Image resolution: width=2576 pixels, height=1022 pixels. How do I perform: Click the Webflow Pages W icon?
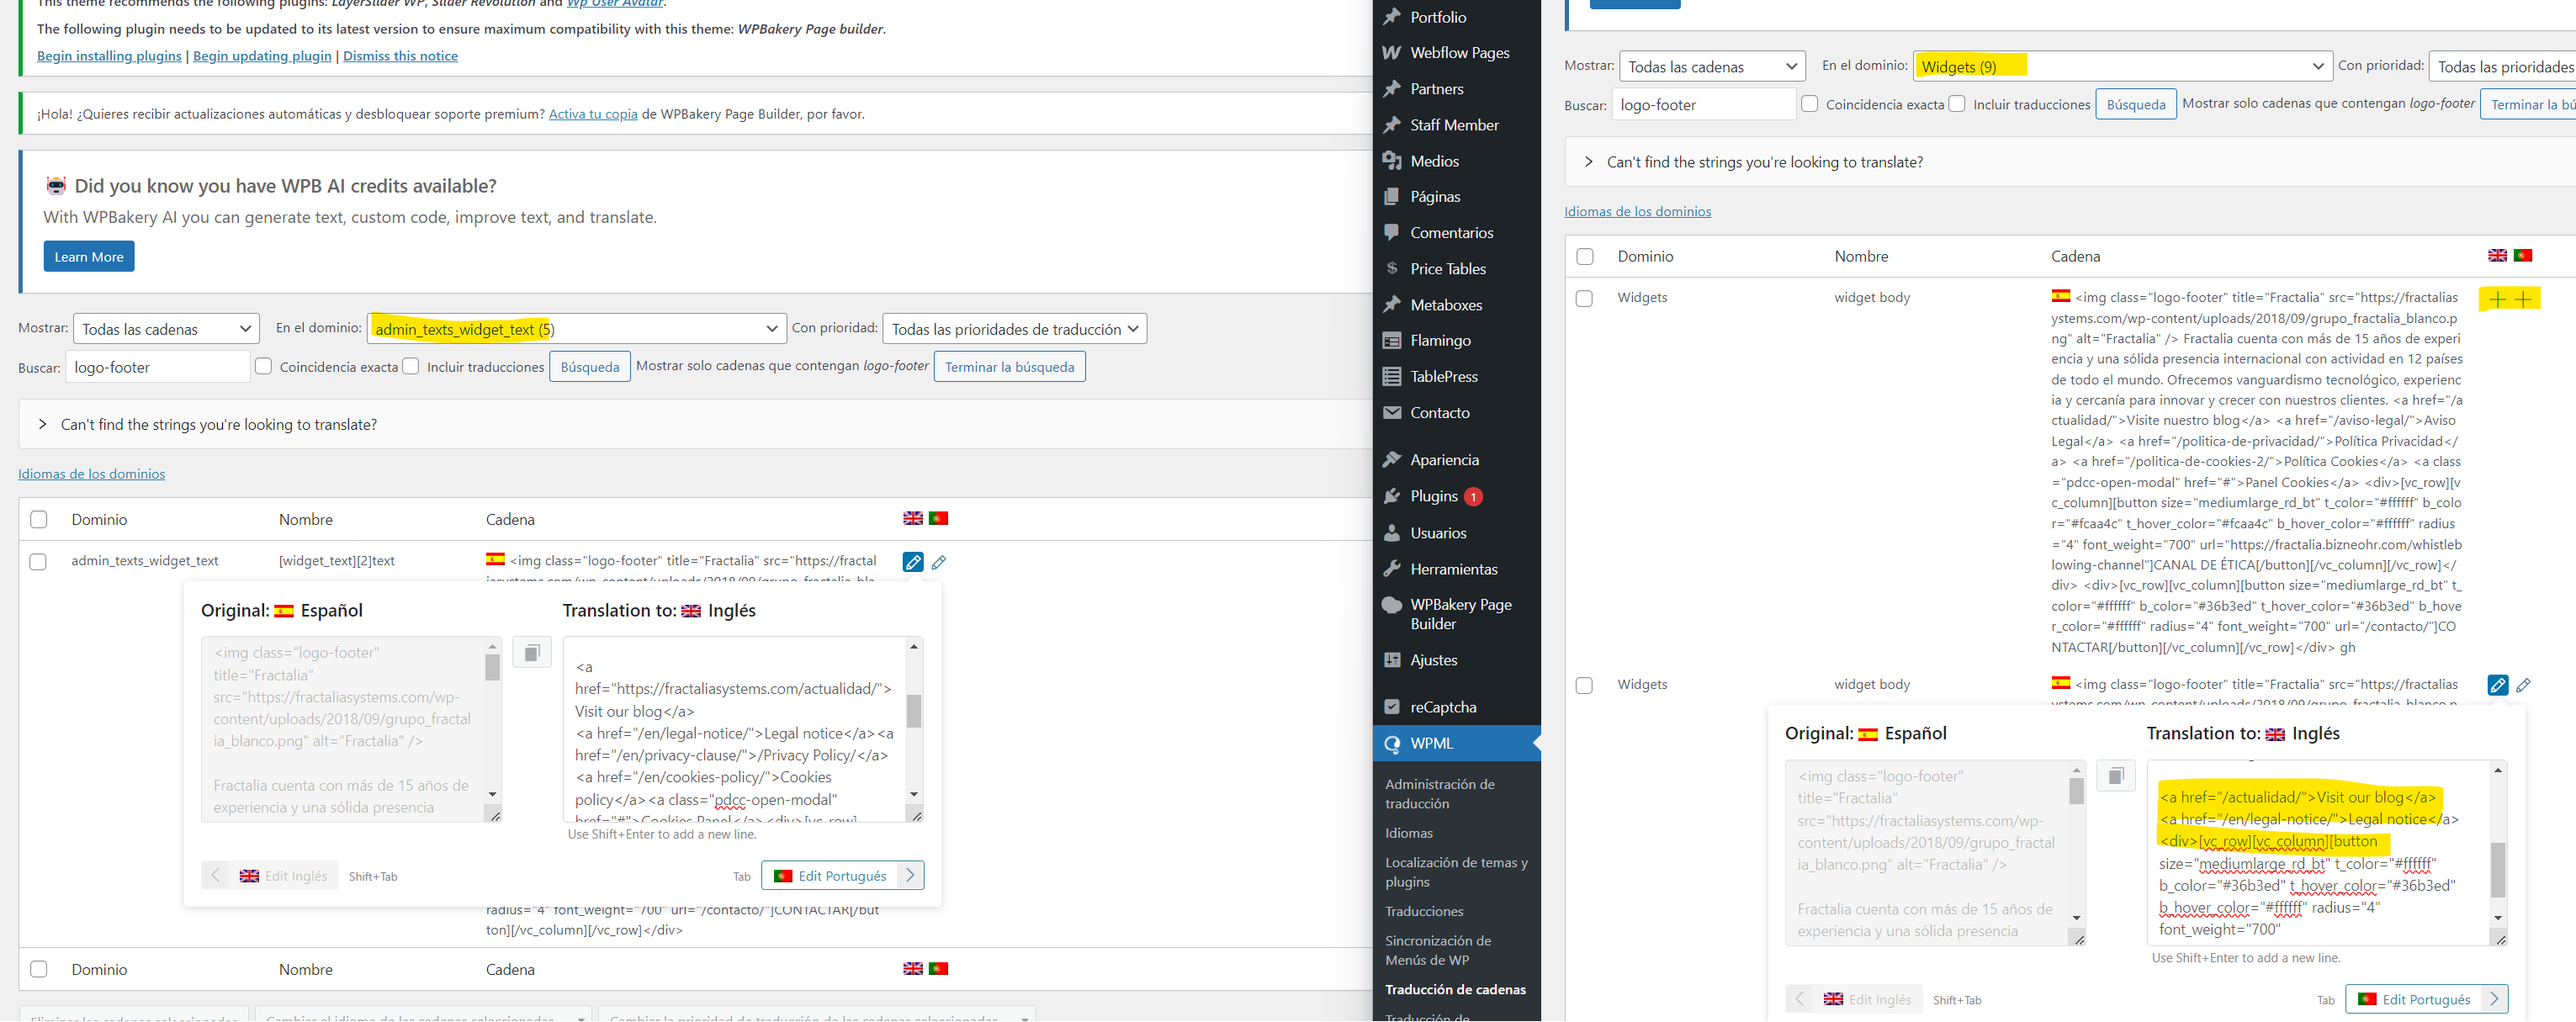coord(1391,53)
